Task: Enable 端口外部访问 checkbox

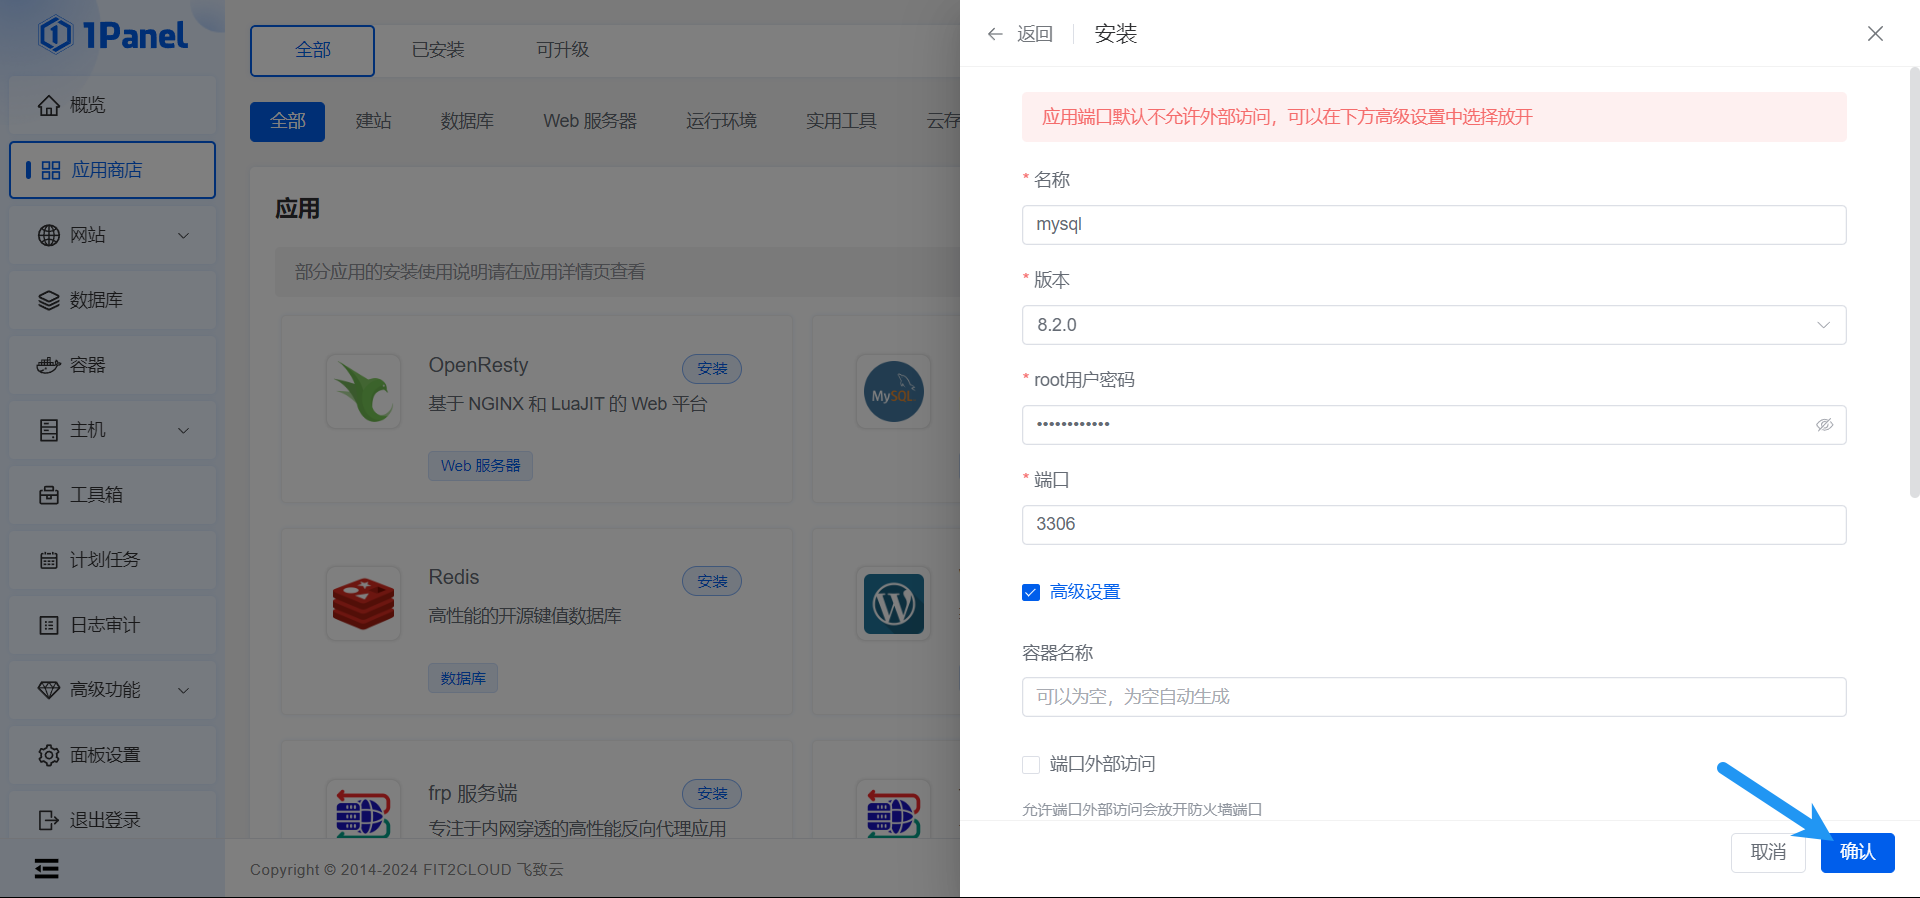Action: 1031,765
